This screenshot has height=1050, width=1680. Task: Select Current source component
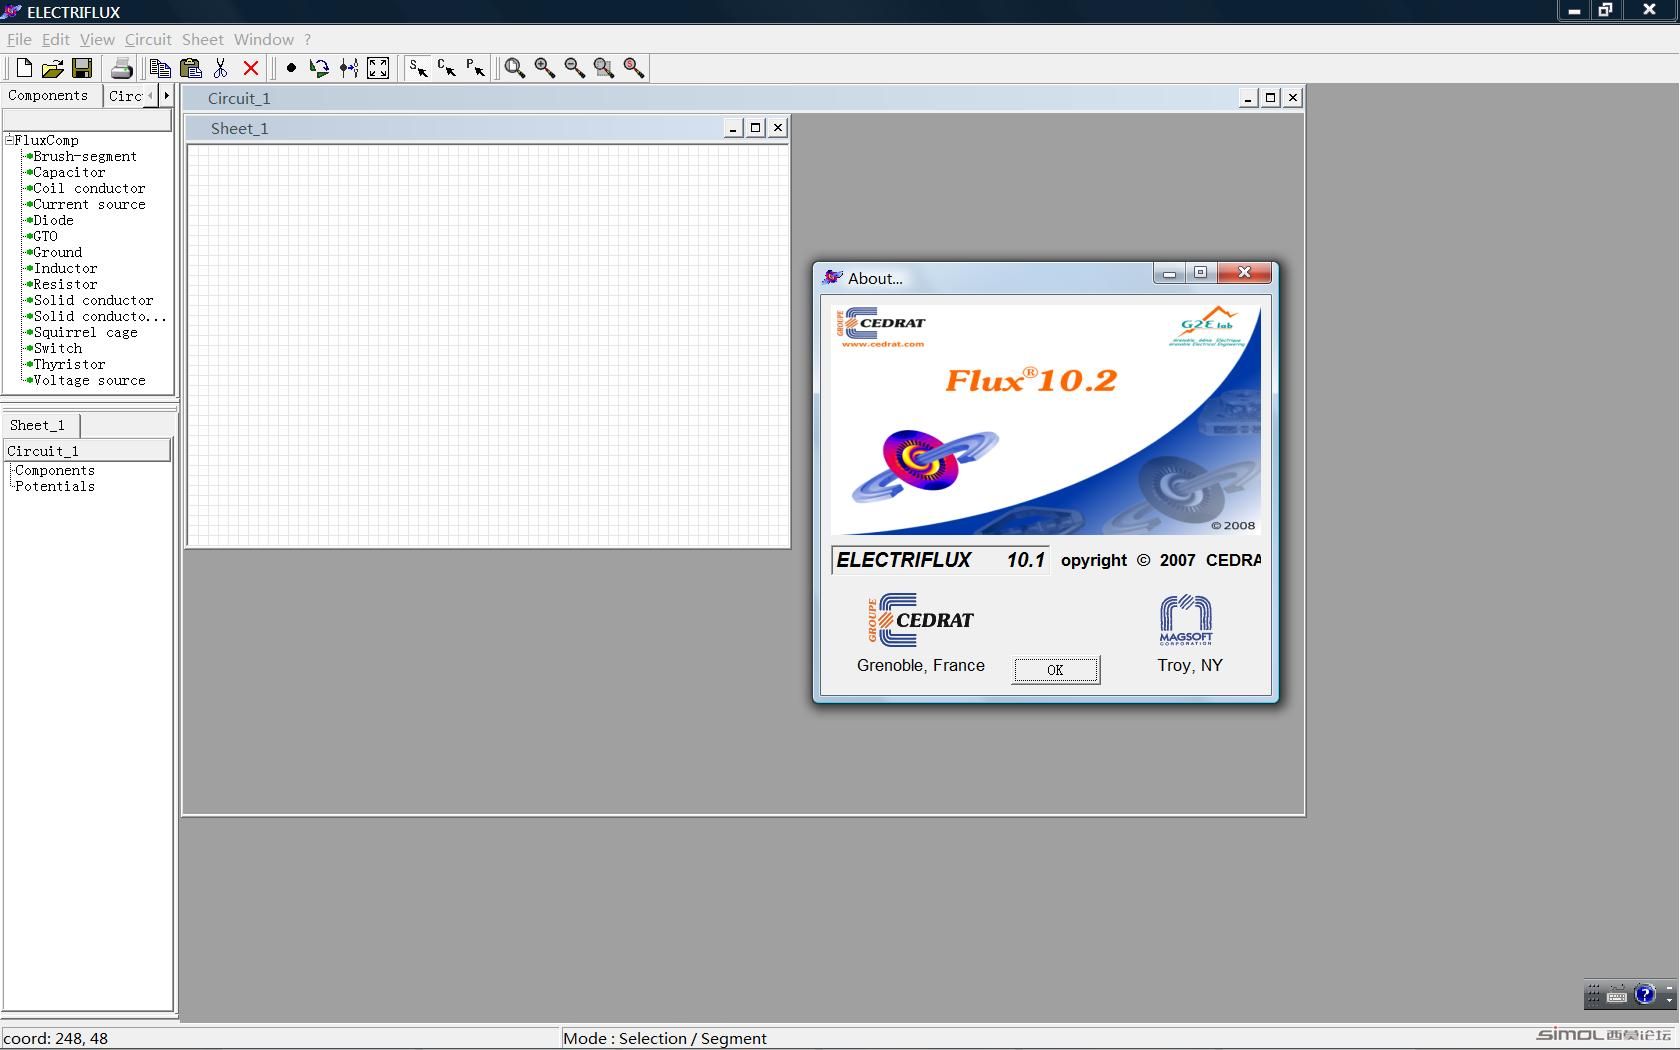coord(89,205)
